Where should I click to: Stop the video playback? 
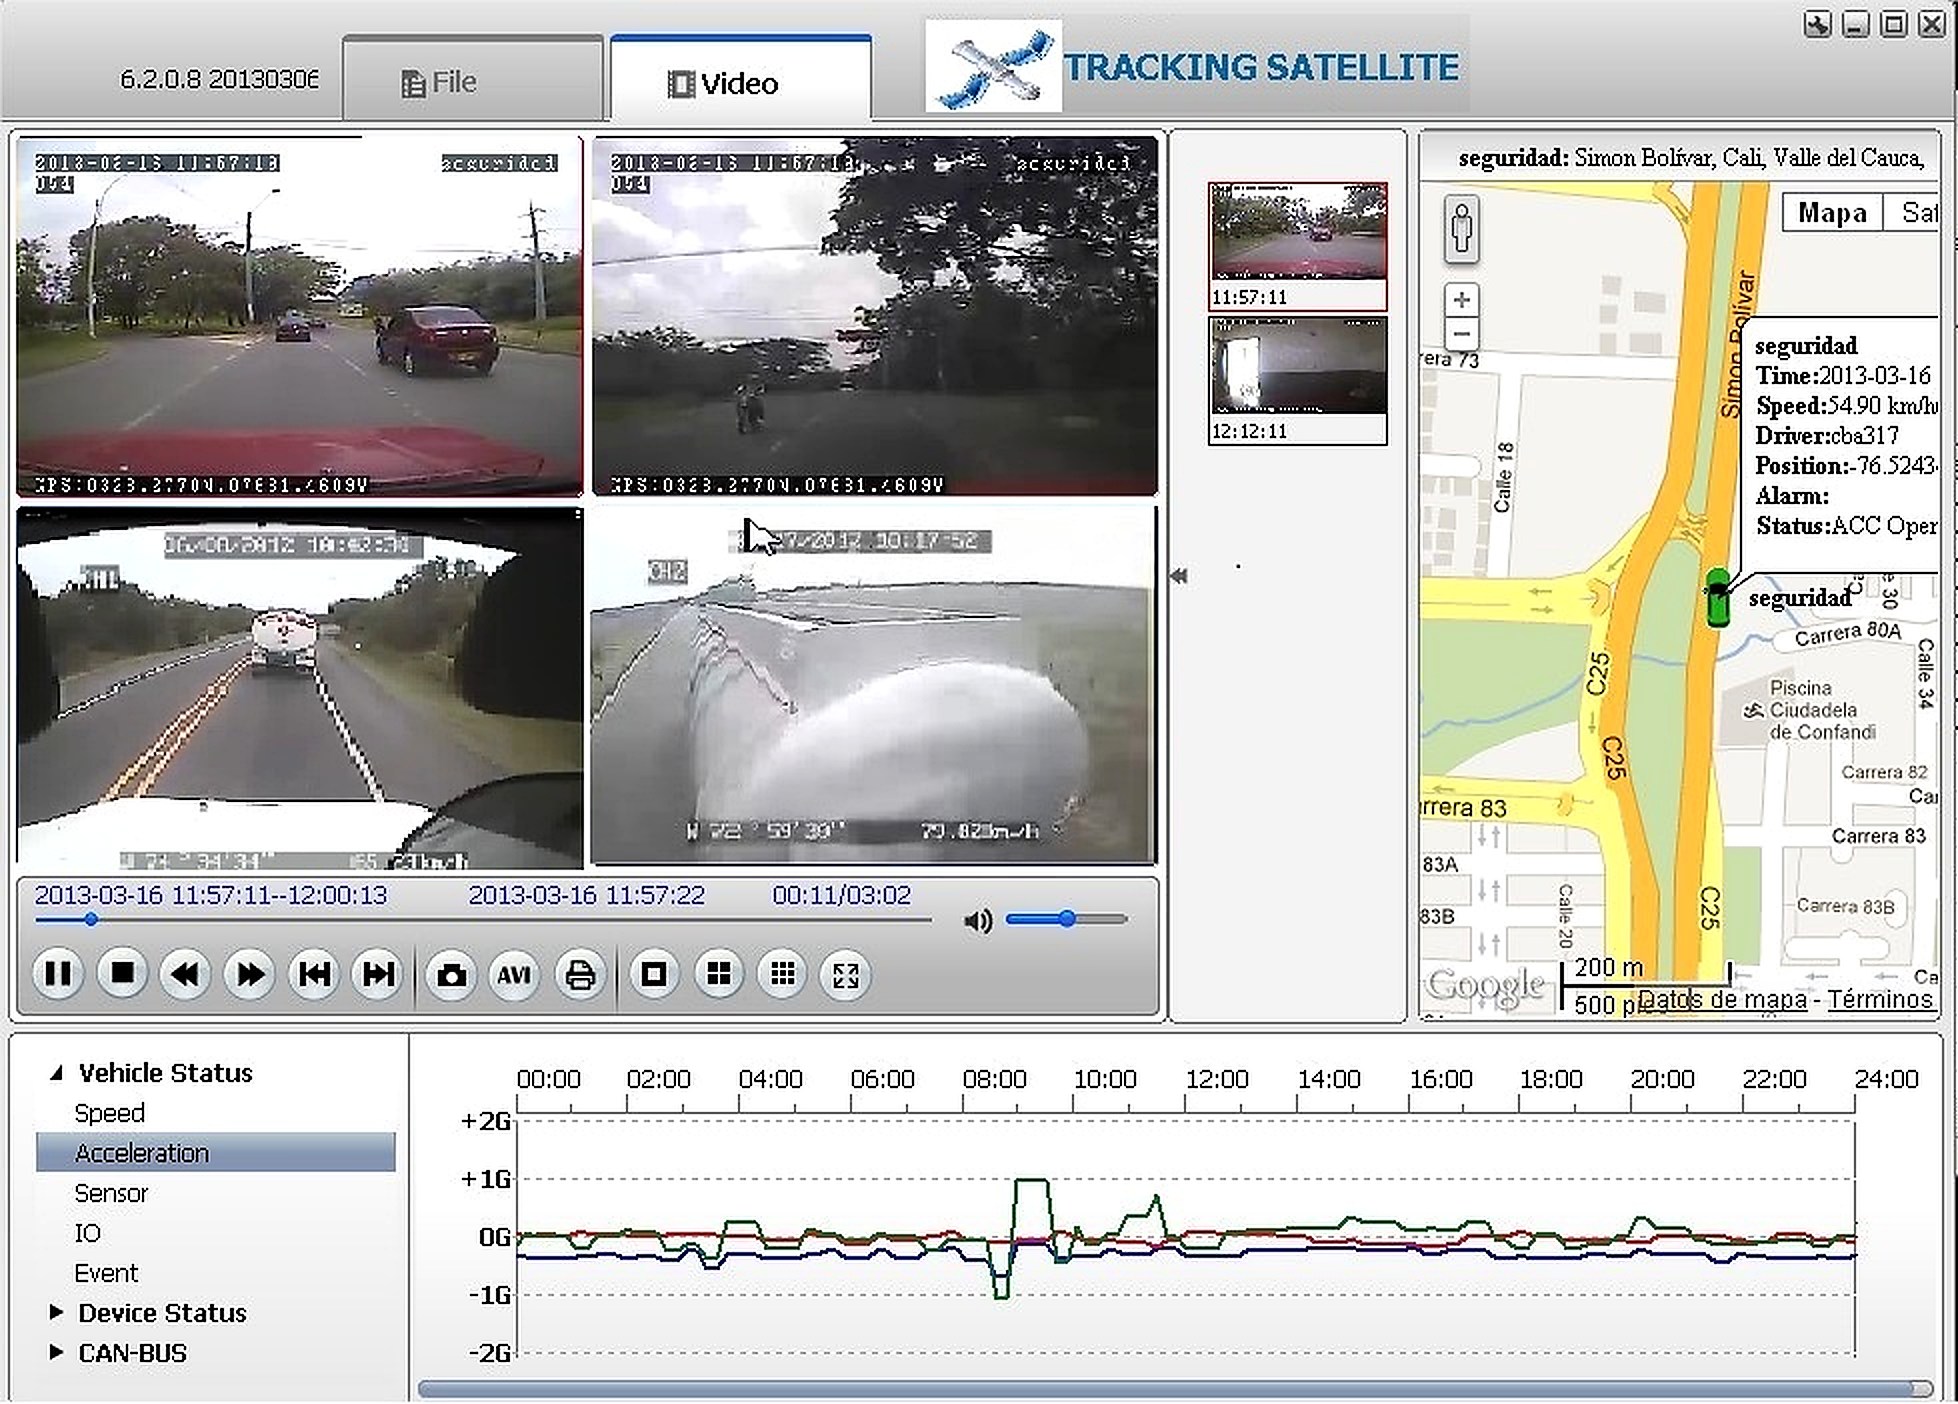pos(122,974)
